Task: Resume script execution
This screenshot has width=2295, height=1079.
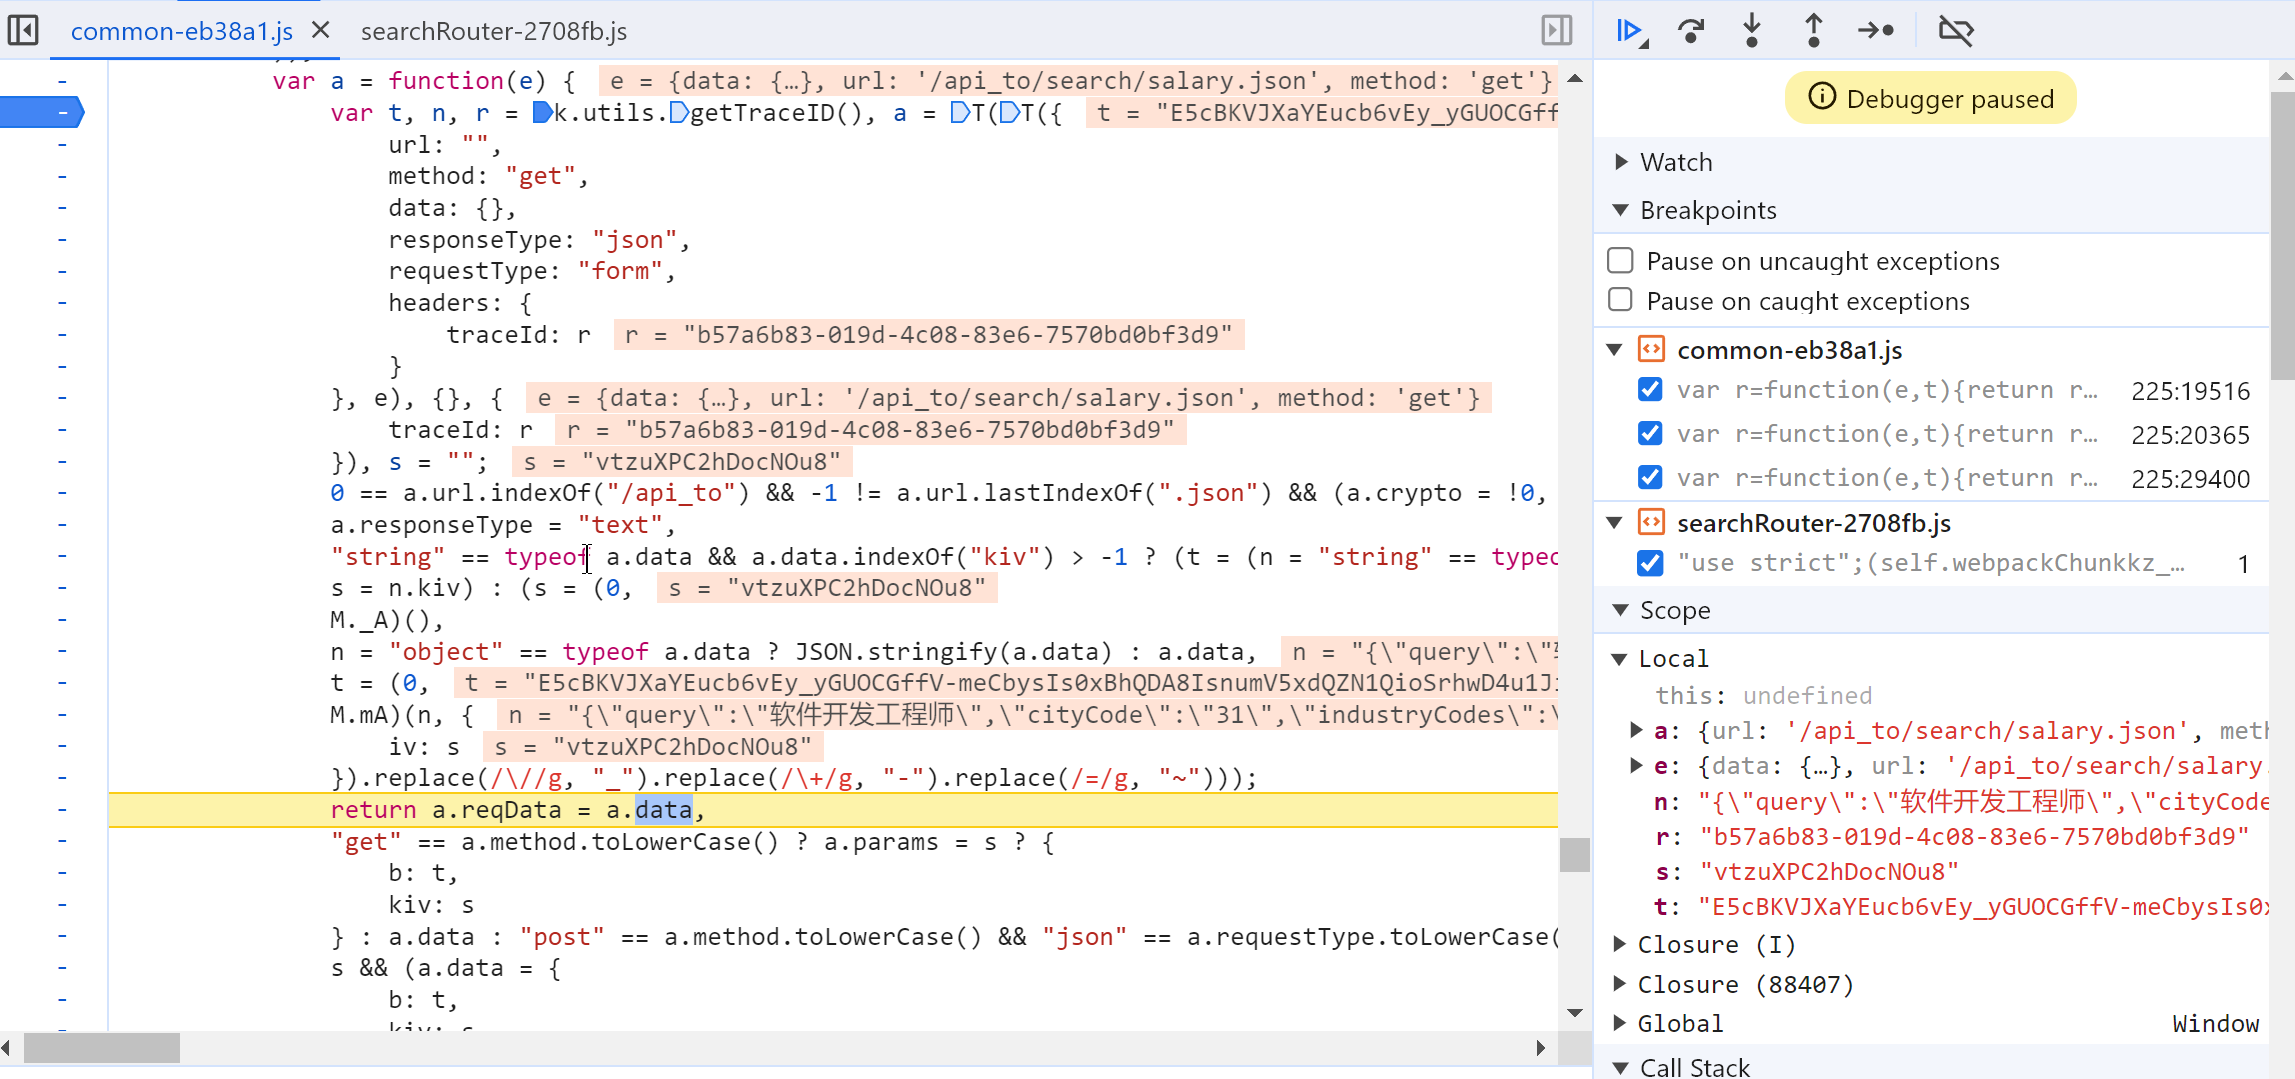Action: (1631, 31)
